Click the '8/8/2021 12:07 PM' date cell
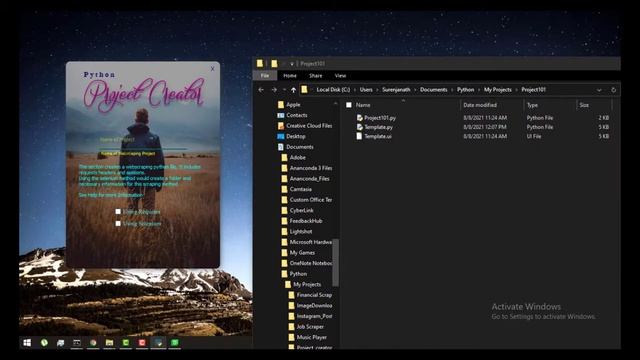Screen dimensions: 640x360 485,127
